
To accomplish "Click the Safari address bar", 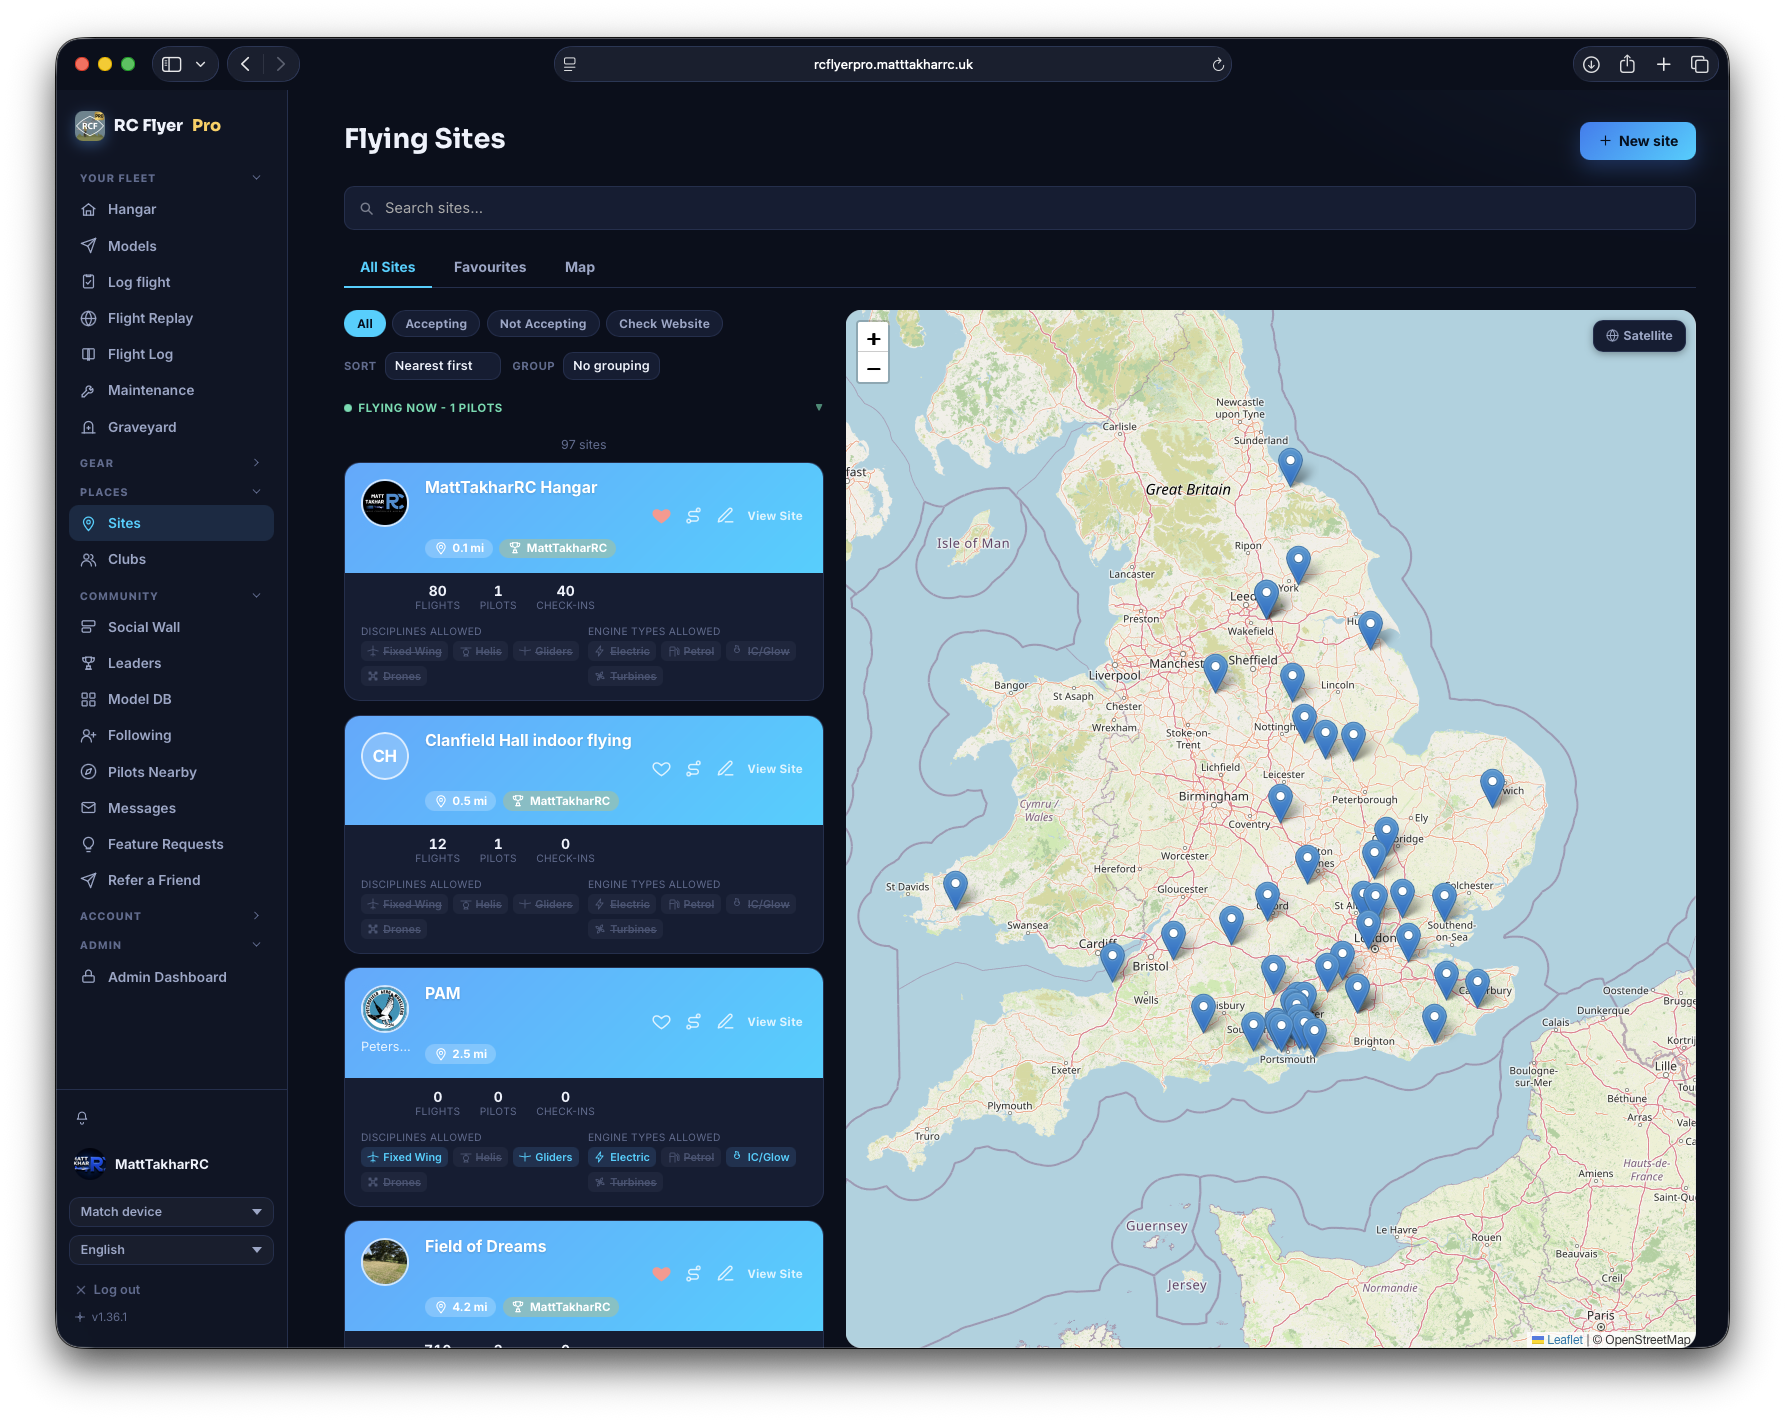I will [x=892, y=64].
